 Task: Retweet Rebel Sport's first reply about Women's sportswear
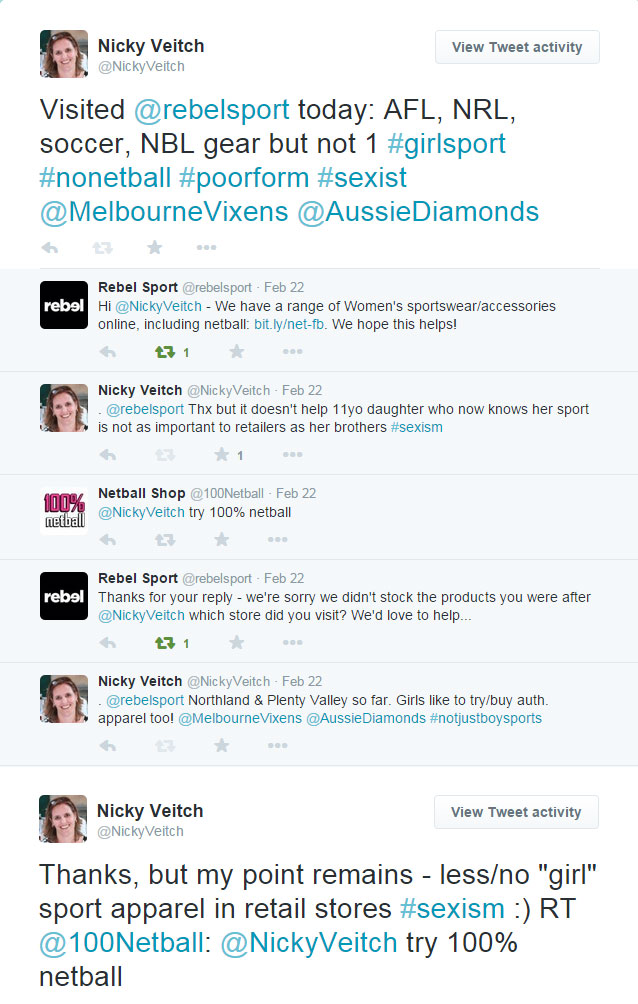(164, 351)
